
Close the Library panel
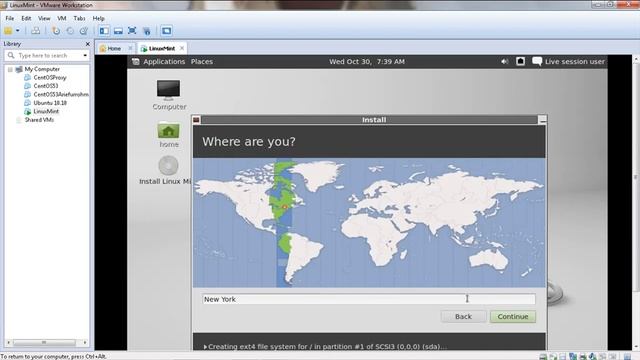[x=87, y=44]
